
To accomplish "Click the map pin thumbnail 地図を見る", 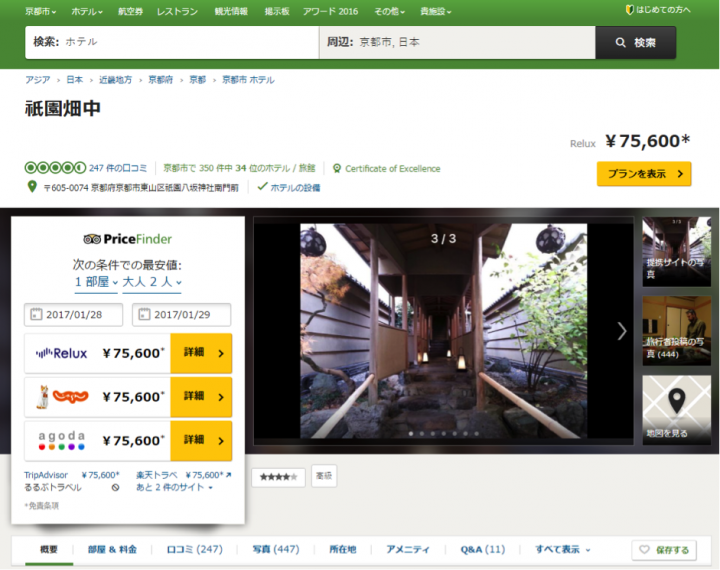I will click(x=676, y=410).
